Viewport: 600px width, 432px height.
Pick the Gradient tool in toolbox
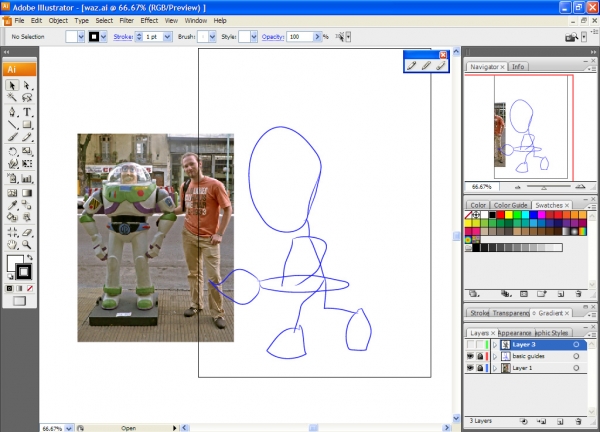click(x=26, y=193)
